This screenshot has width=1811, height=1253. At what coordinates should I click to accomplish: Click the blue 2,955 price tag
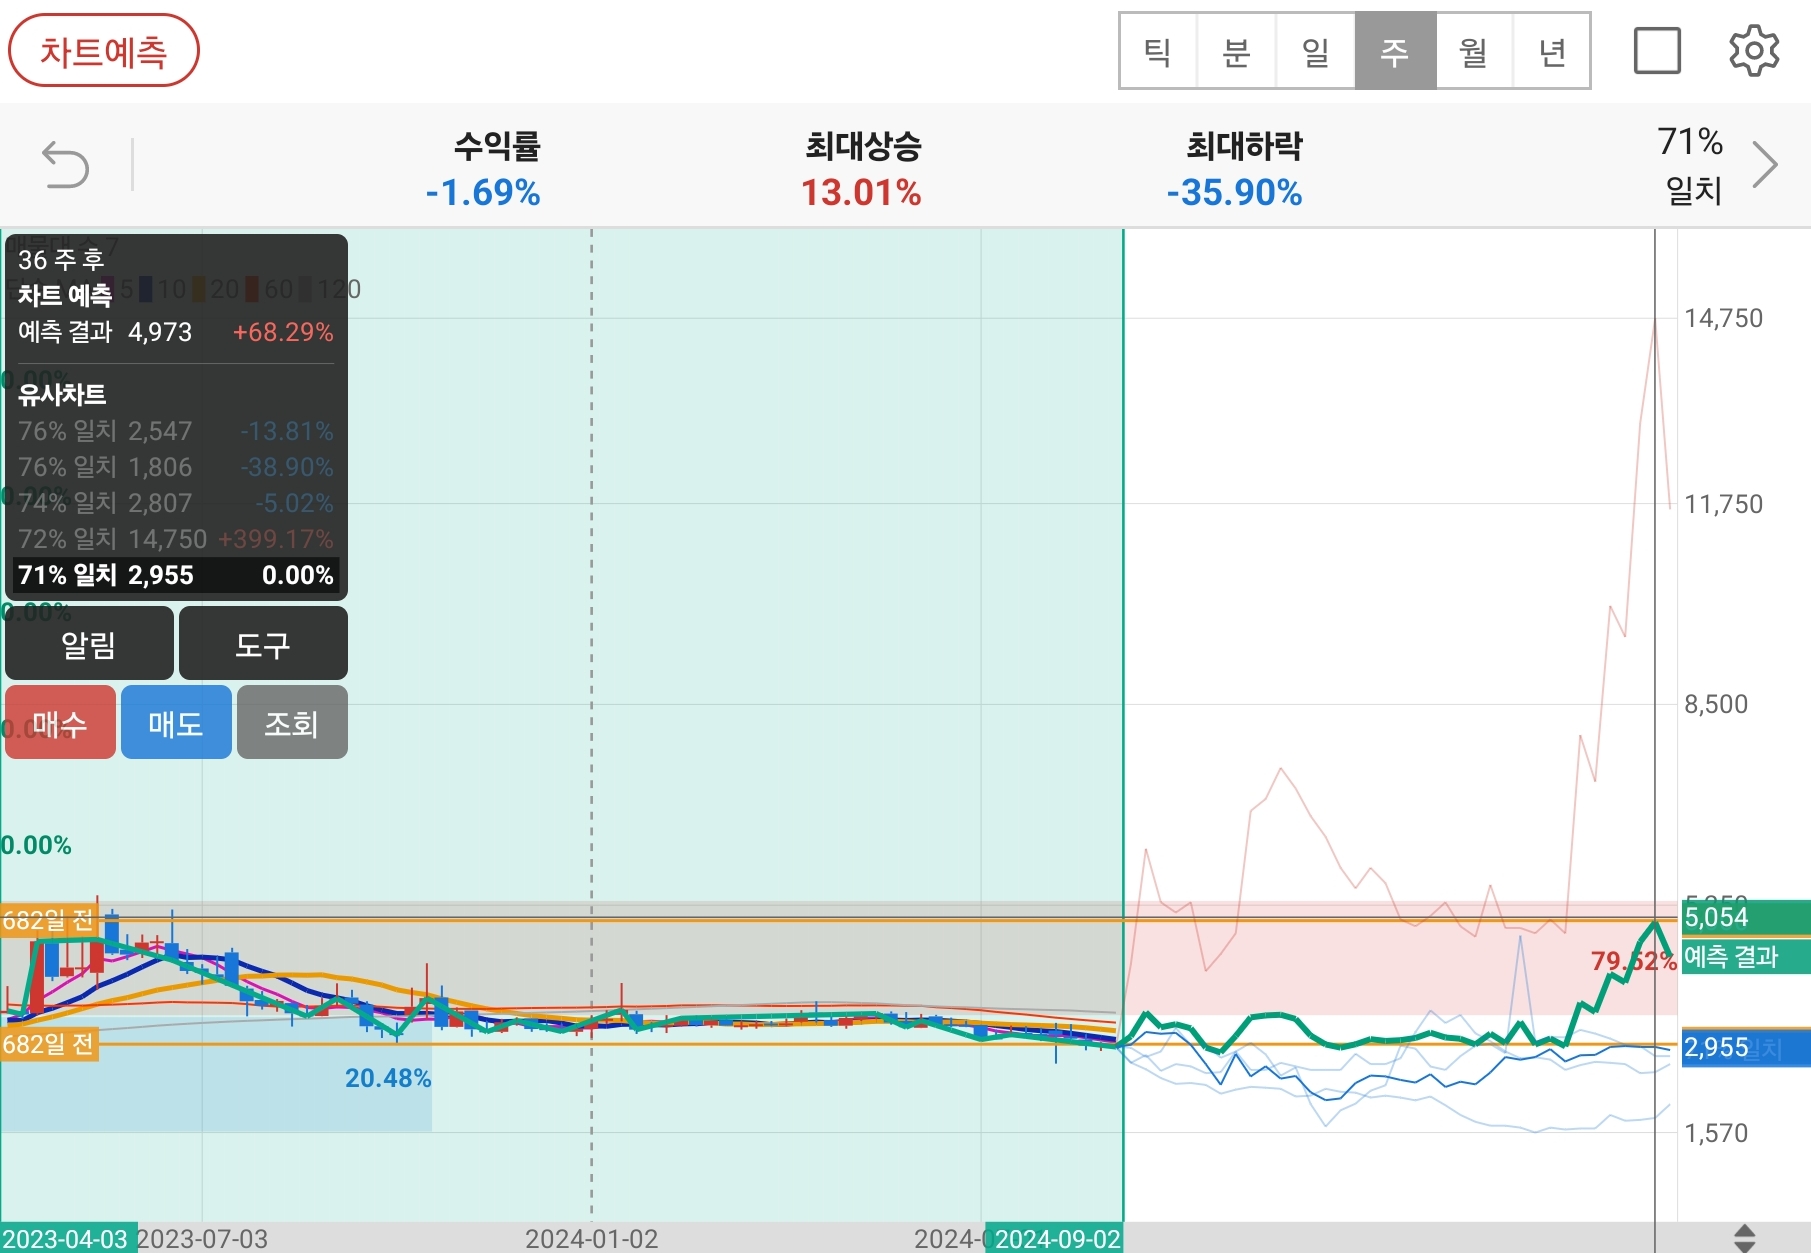[1745, 1047]
